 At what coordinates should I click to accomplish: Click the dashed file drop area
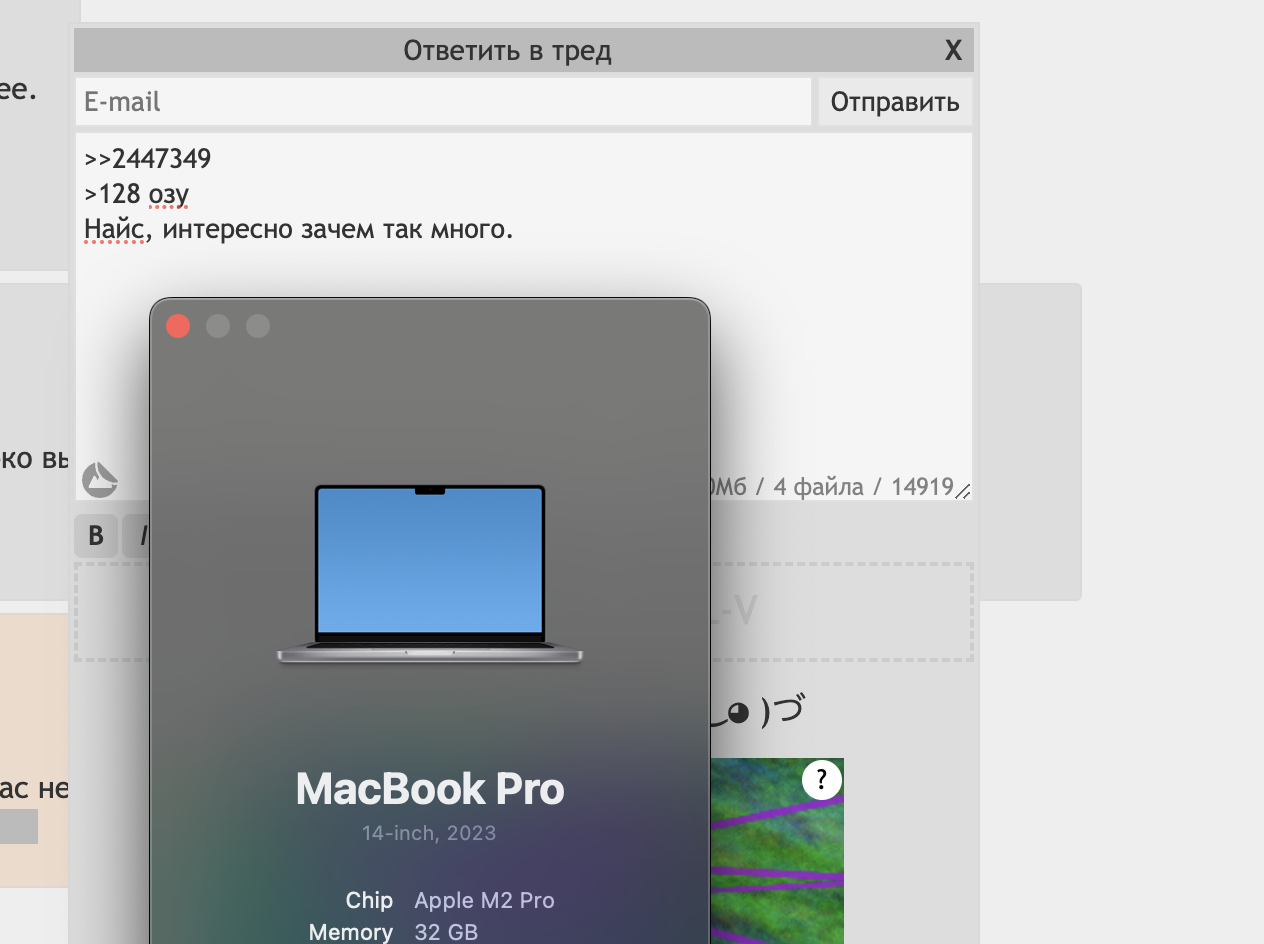(x=524, y=612)
